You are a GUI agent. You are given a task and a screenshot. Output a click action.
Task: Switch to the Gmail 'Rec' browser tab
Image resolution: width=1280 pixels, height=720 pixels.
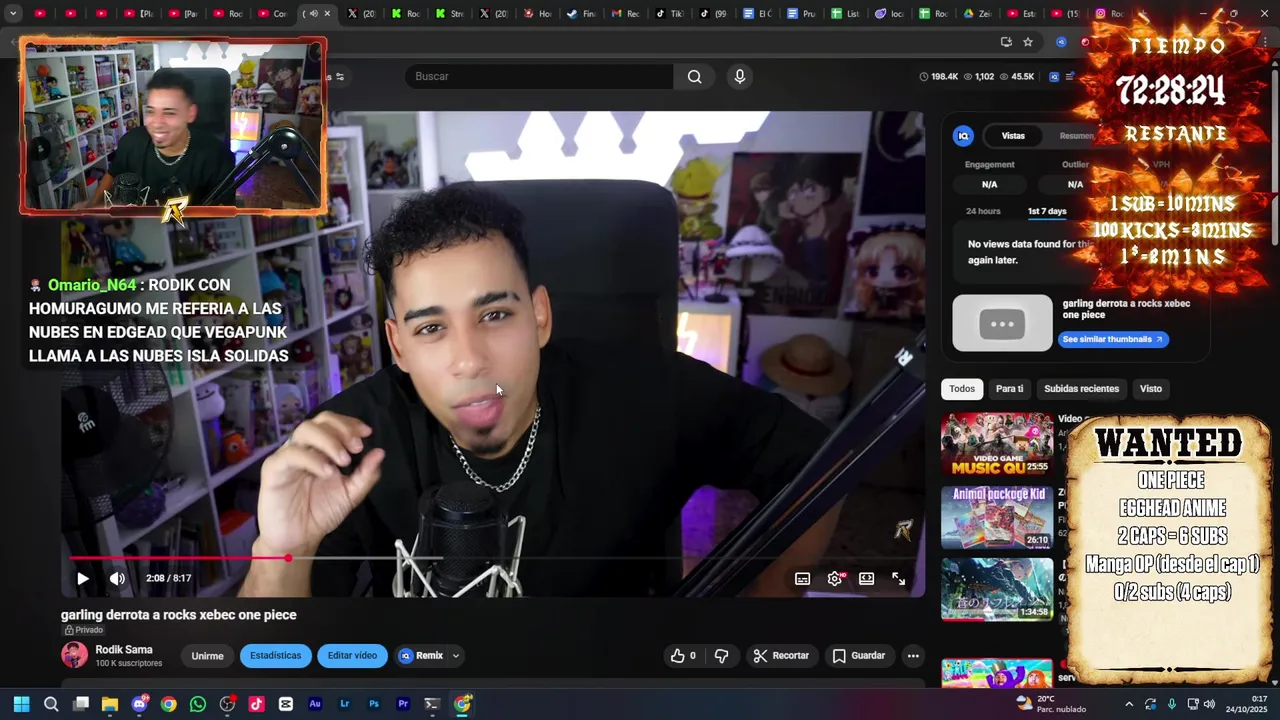[x=626, y=14]
